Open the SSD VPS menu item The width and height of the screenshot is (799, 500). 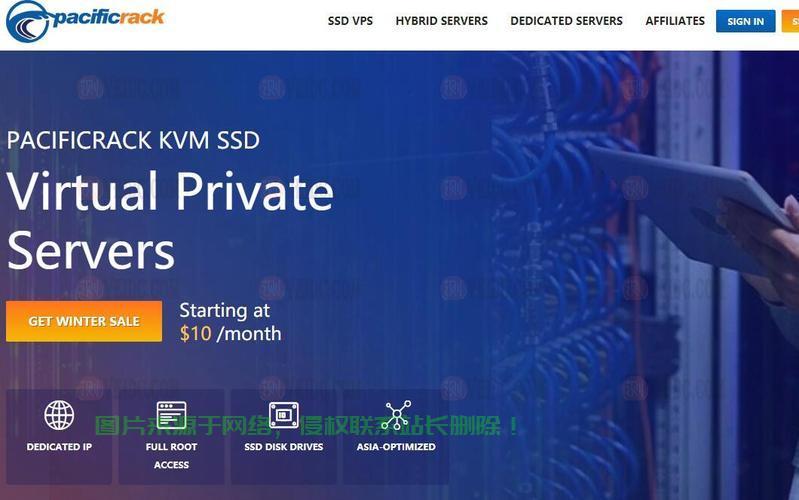point(350,21)
